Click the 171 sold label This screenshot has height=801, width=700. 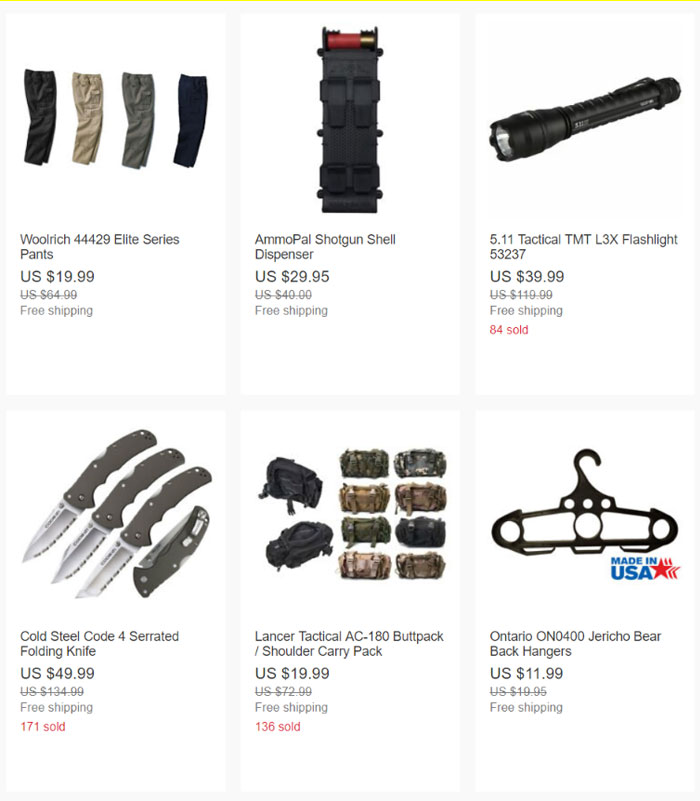43,726
